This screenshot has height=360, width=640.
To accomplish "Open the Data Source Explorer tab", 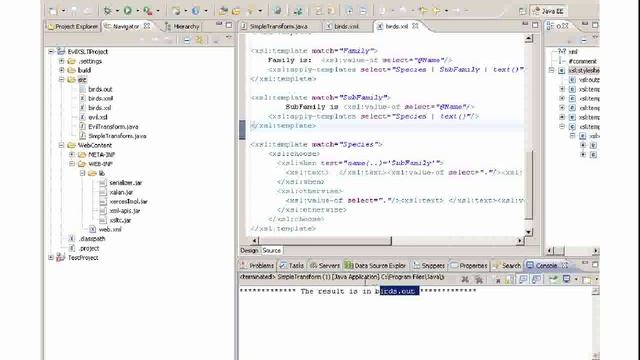I will (x=376, y=266).
